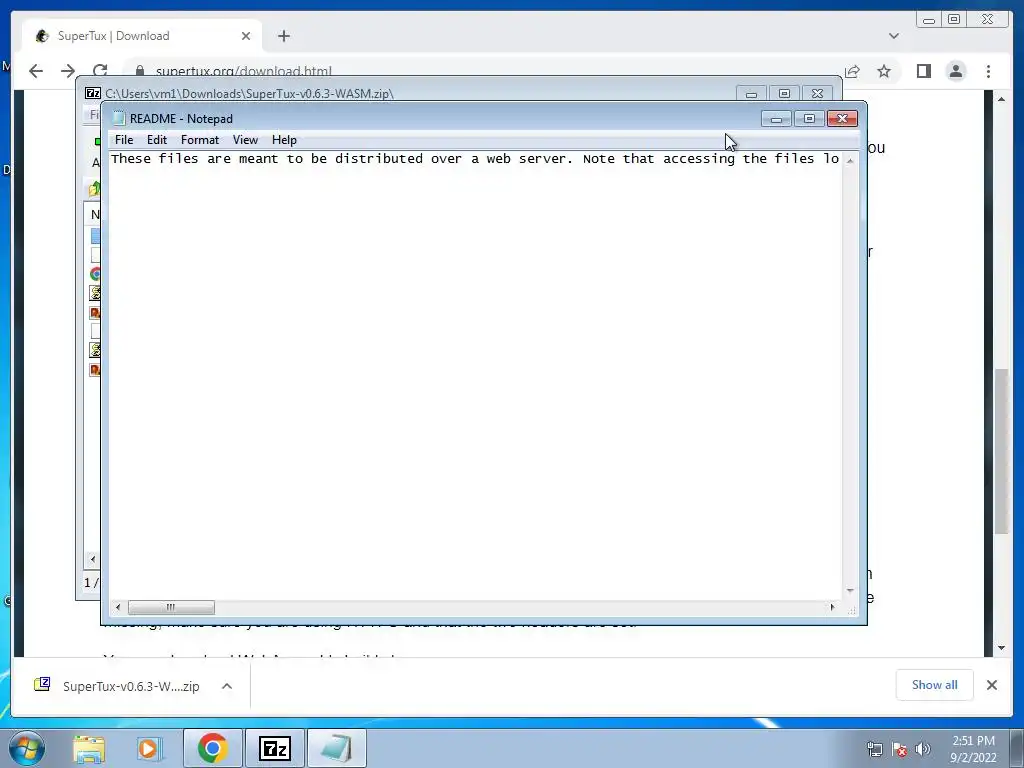This screenshot has height=768, width=1024.
Task: Share this page icon in Chrome
Action: [852, 71]
